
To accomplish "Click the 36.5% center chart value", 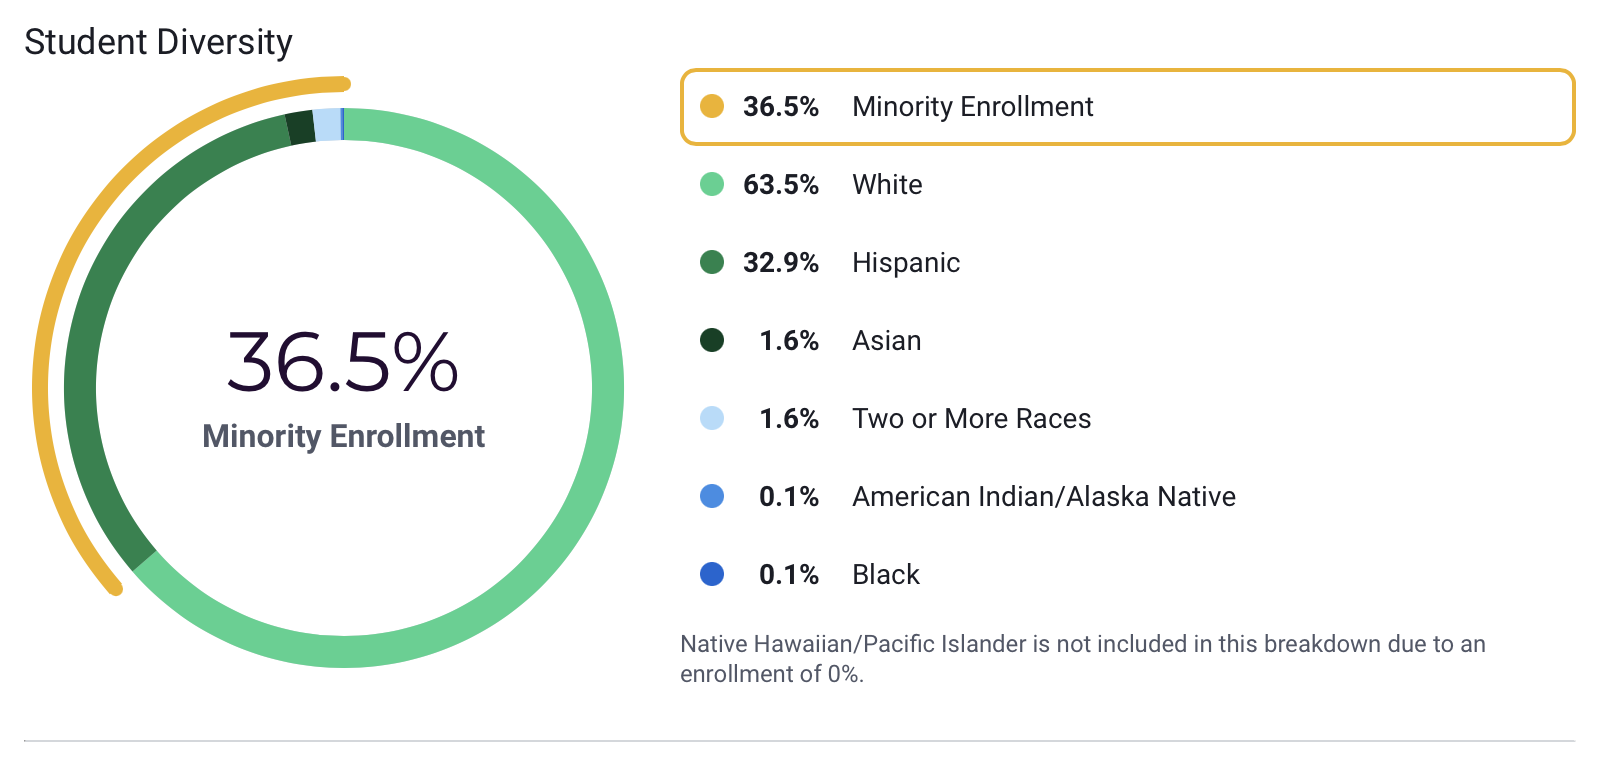I will point(342,361).
